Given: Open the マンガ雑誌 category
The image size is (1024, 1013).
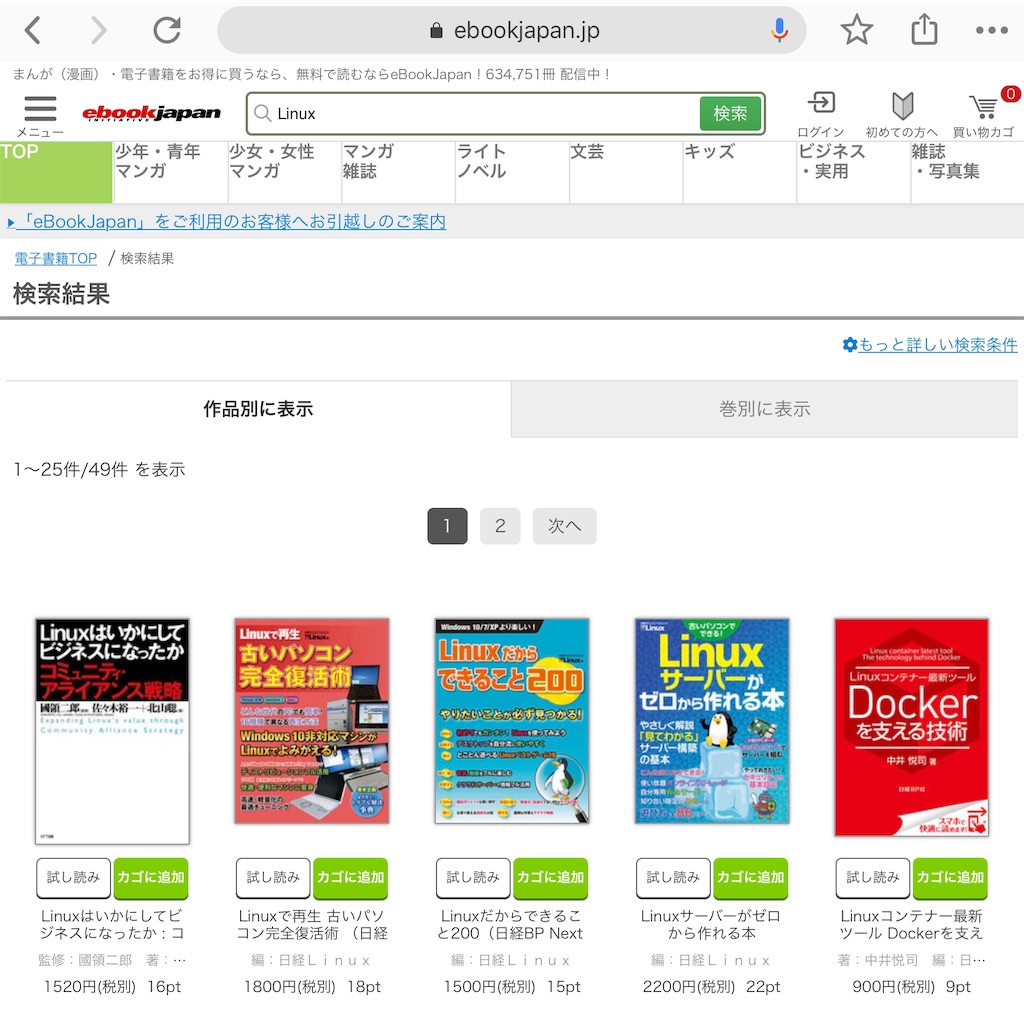Looking at the screenshot, I should click(398, 172).
